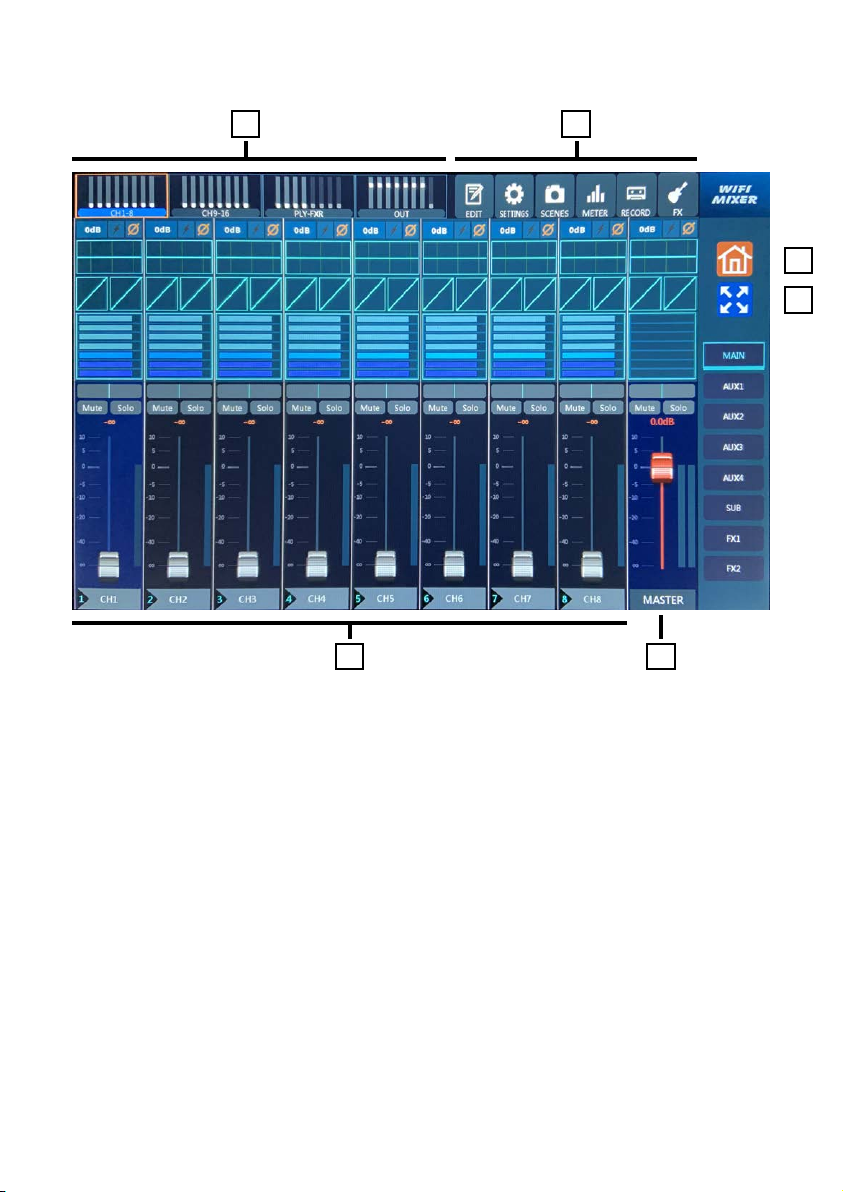Screen dimensions: 843x1192
Task: Toggle phase invert on CH5
Action: pyautogui.click(x=410, y=229)
